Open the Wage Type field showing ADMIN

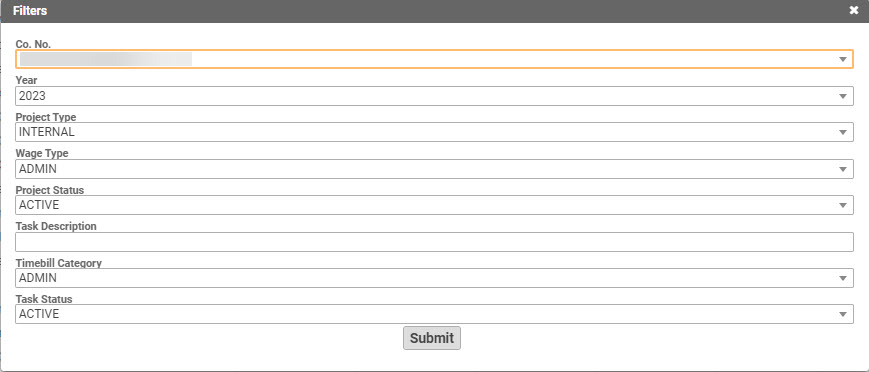click(x=434, y=169)
